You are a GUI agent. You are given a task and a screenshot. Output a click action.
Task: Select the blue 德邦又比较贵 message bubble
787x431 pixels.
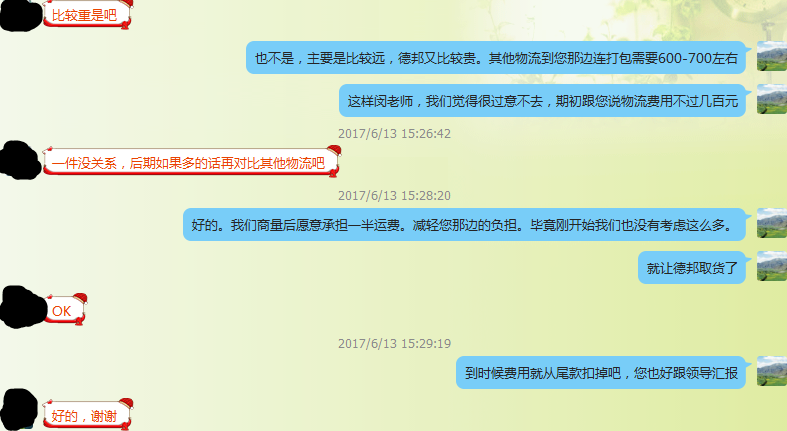click(x=496, y=58)
